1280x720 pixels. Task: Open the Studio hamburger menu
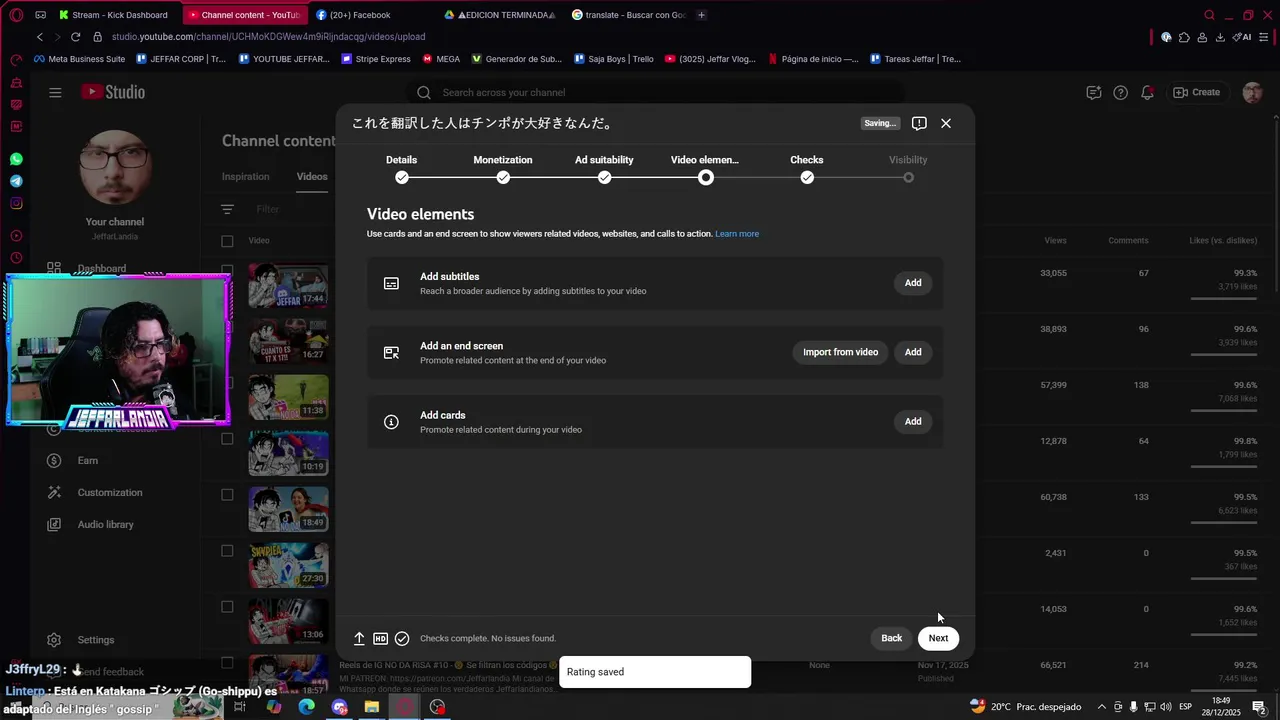[x=55, y=92]
